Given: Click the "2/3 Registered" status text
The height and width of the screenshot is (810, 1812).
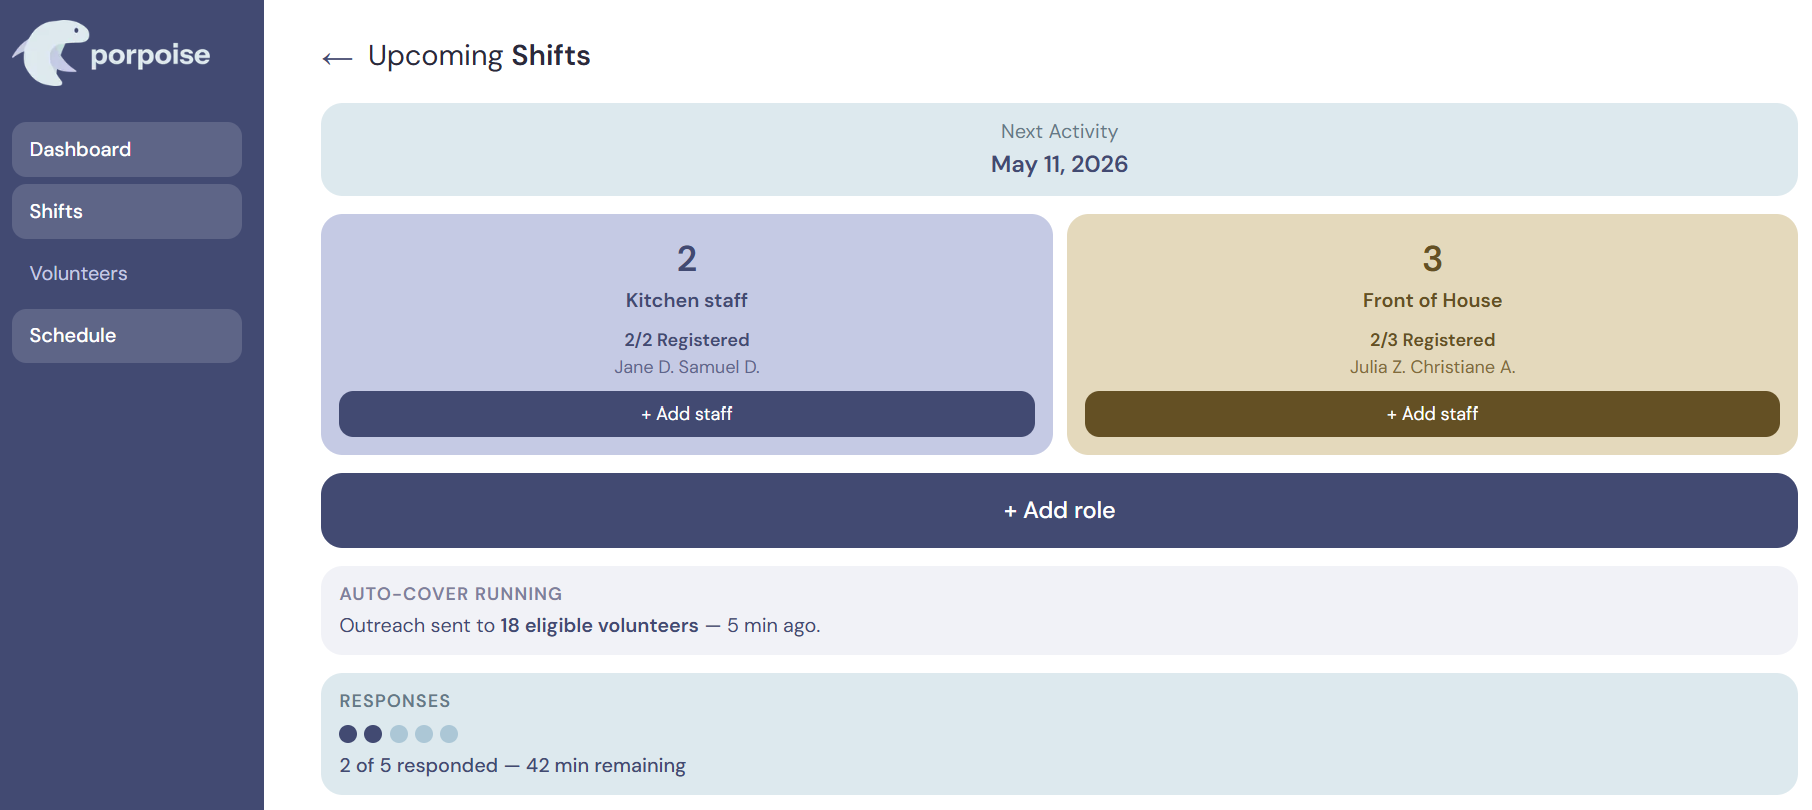Looking at the screenshot, I should point(1432,340).
